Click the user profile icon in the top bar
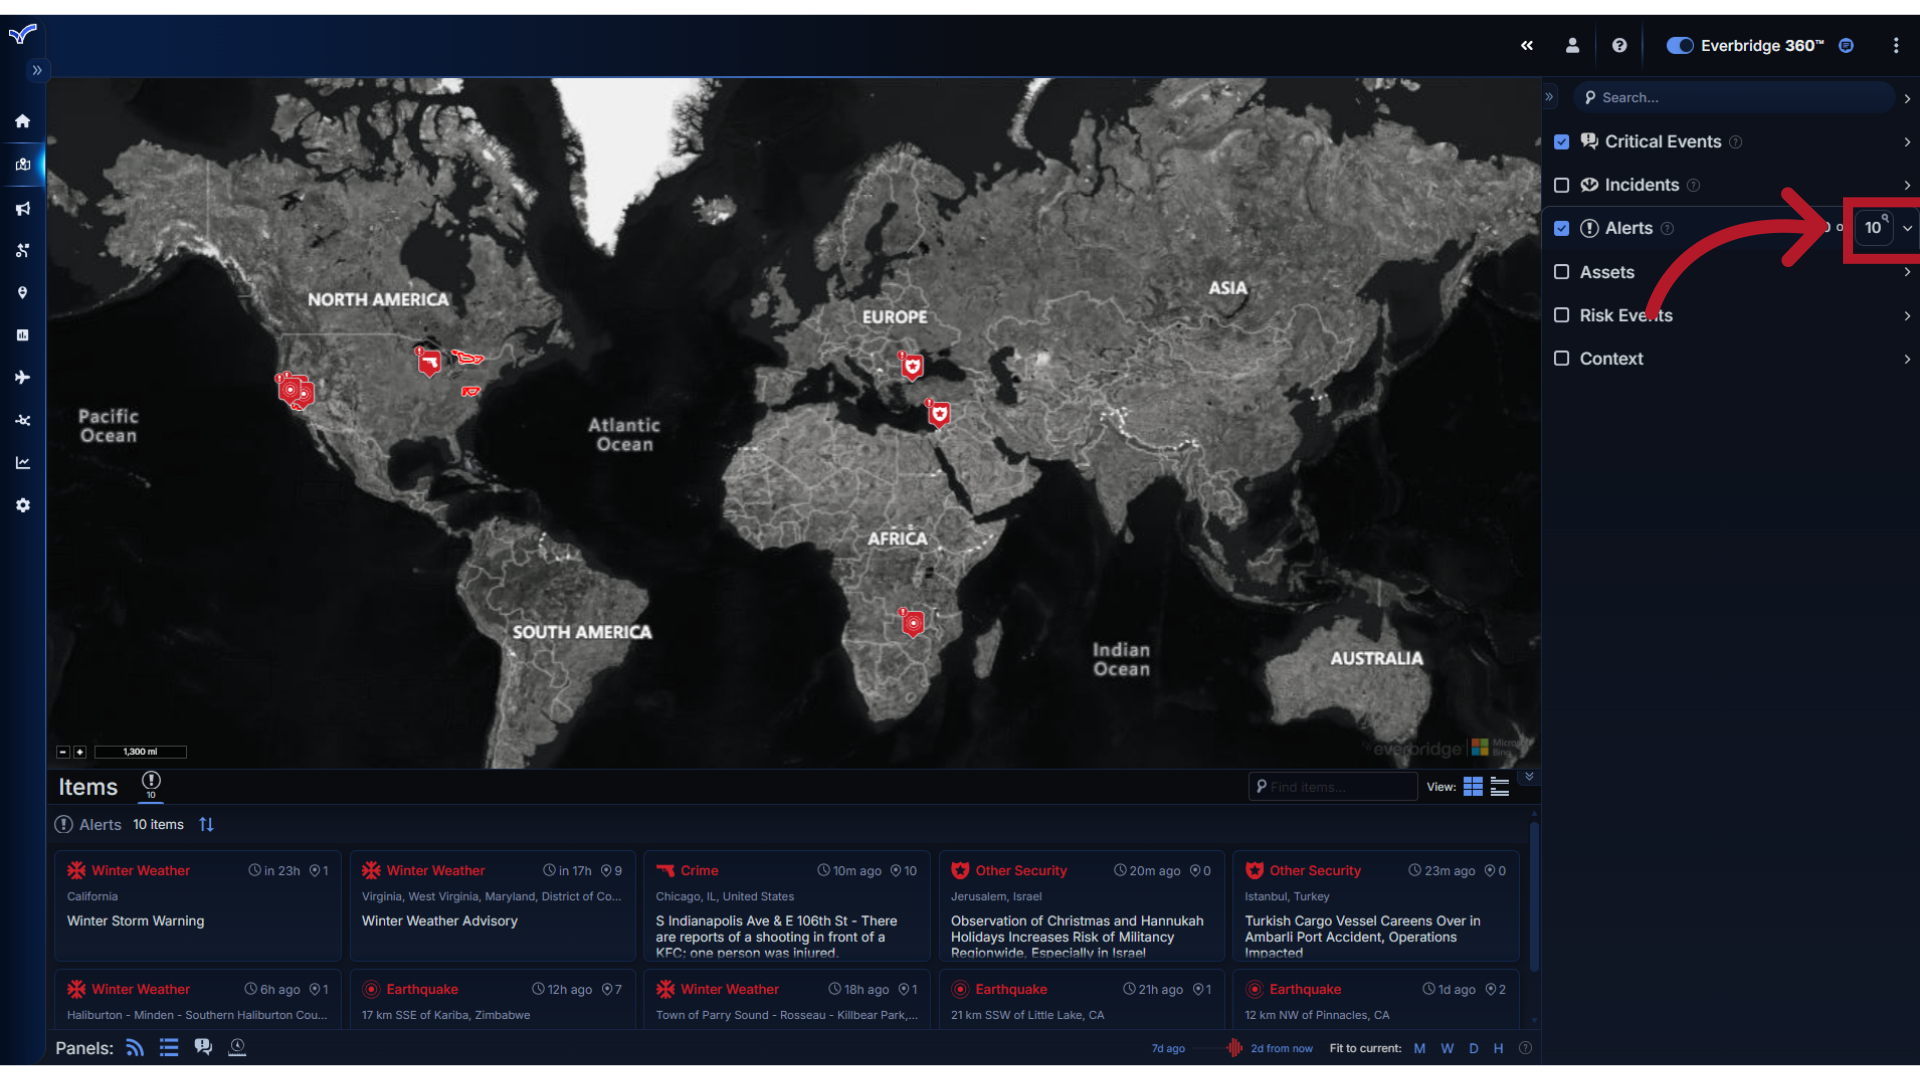This screenshot has height=1080, width=1920. click(1572, 45)
